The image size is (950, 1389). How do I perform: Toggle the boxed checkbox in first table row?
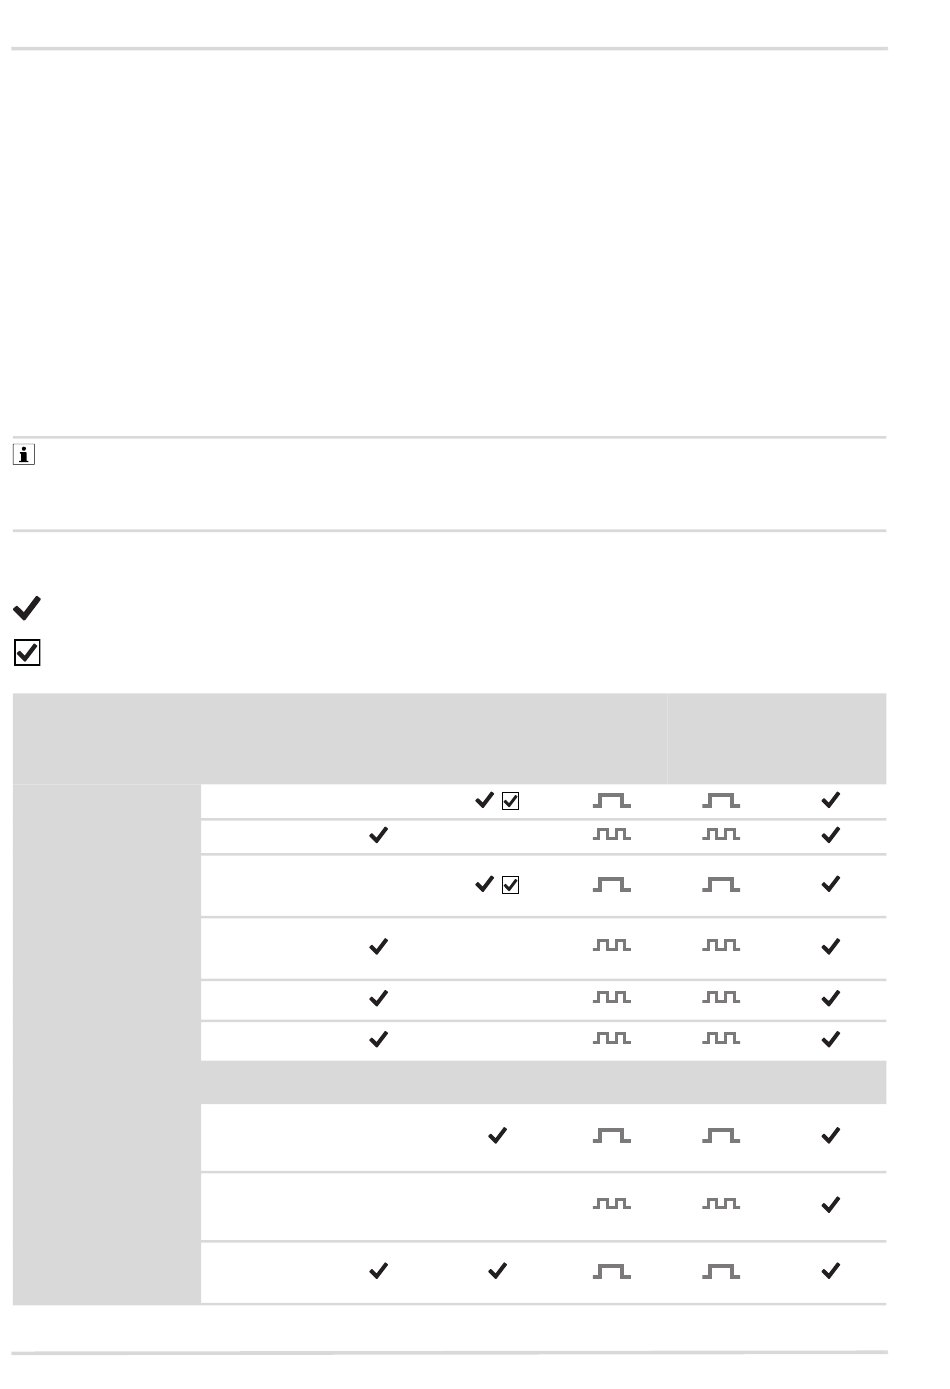pyautogui.click(x=510, y=800)
